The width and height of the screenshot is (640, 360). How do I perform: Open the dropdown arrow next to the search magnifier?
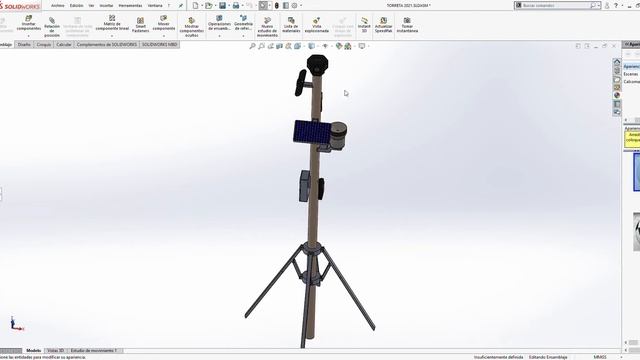pyautogui.click(x=598, y=6)
